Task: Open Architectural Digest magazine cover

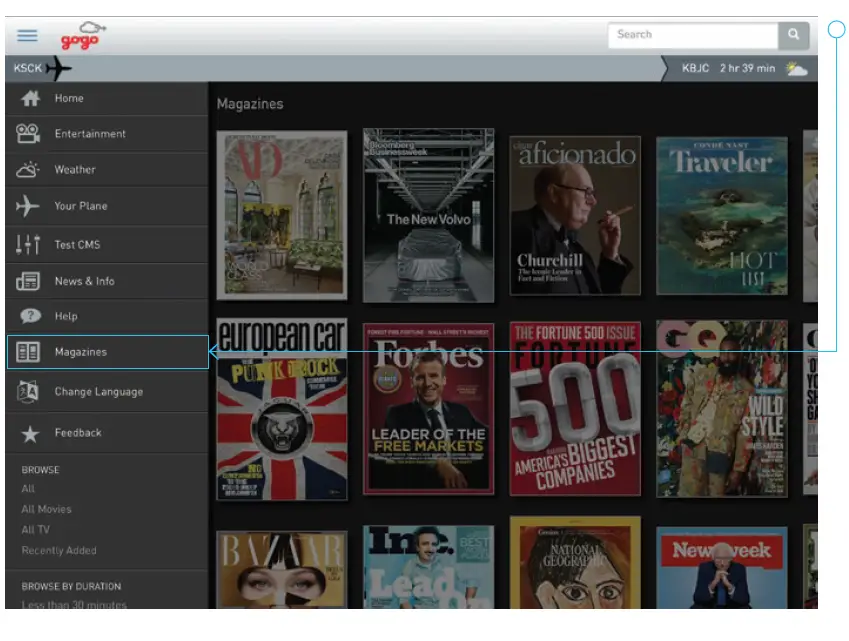Action: [x=282, y=215]
